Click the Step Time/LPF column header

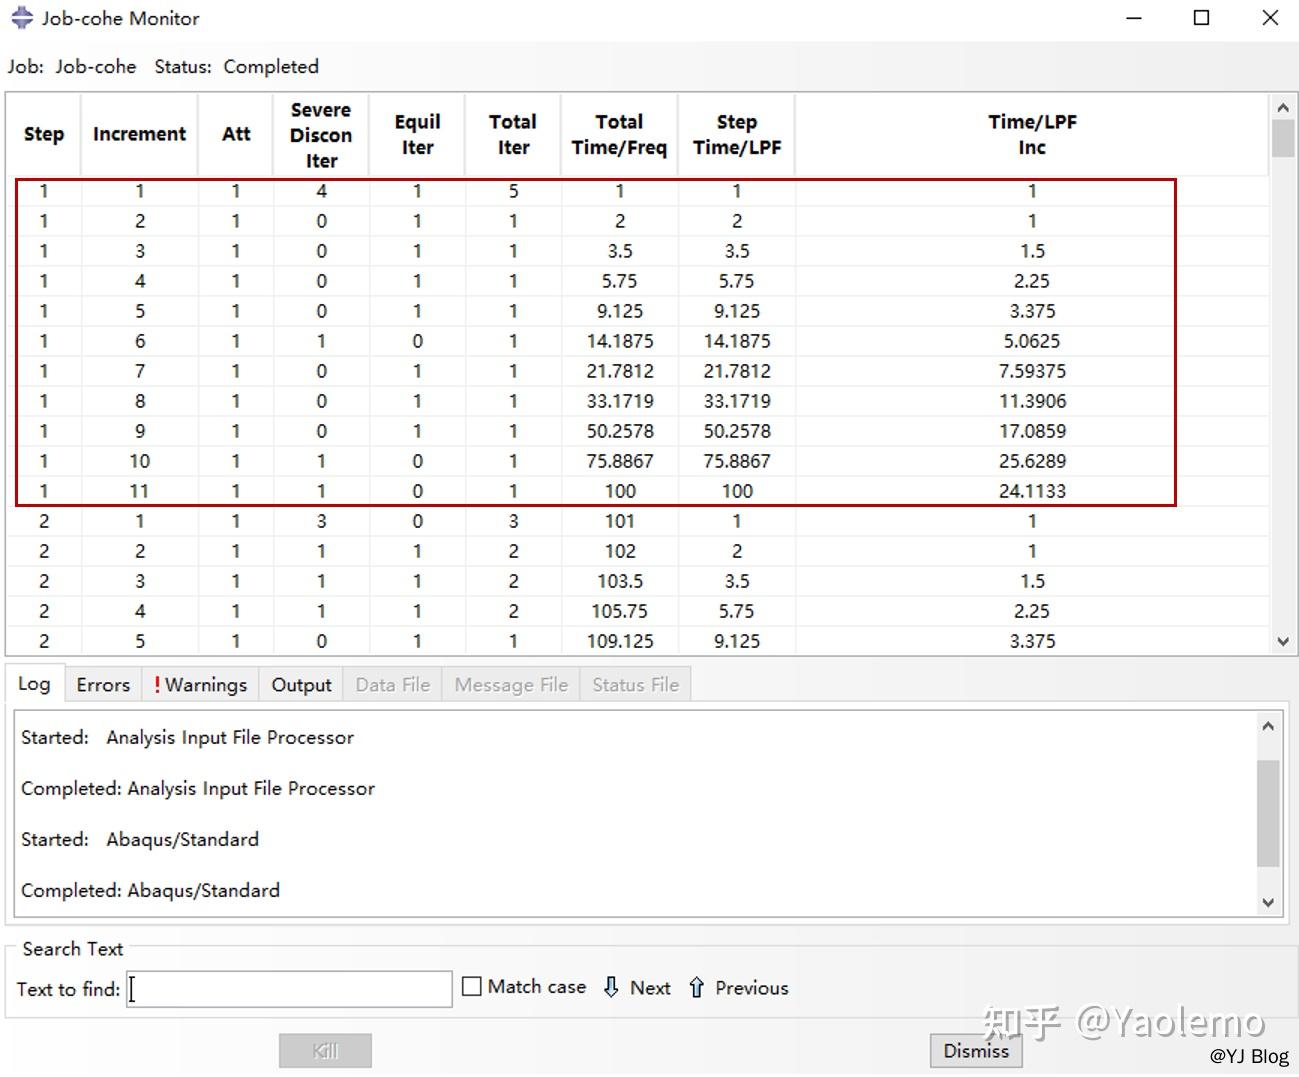coord(737,134)
